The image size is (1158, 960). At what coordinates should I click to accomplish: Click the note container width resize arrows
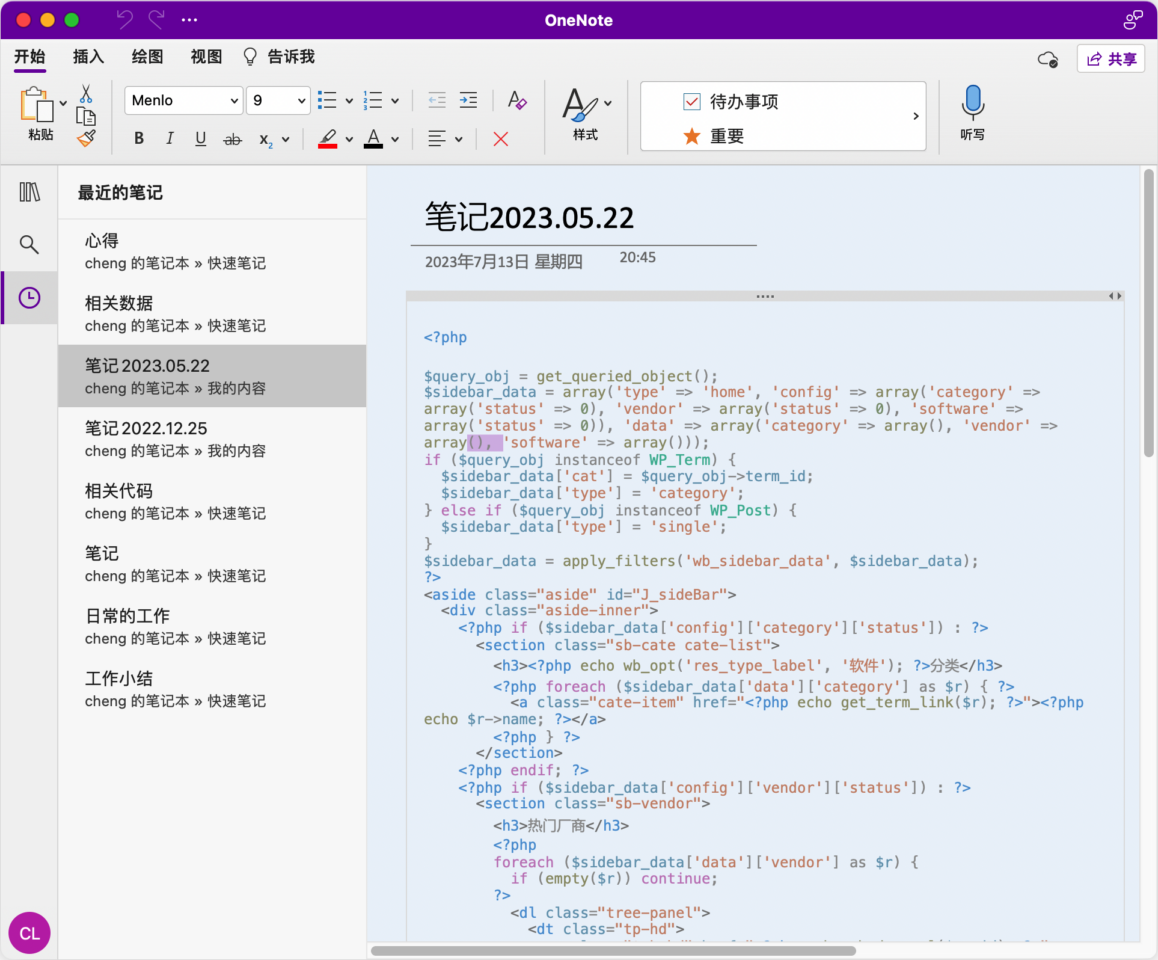pyautogui.click(x=1115, y=296)
